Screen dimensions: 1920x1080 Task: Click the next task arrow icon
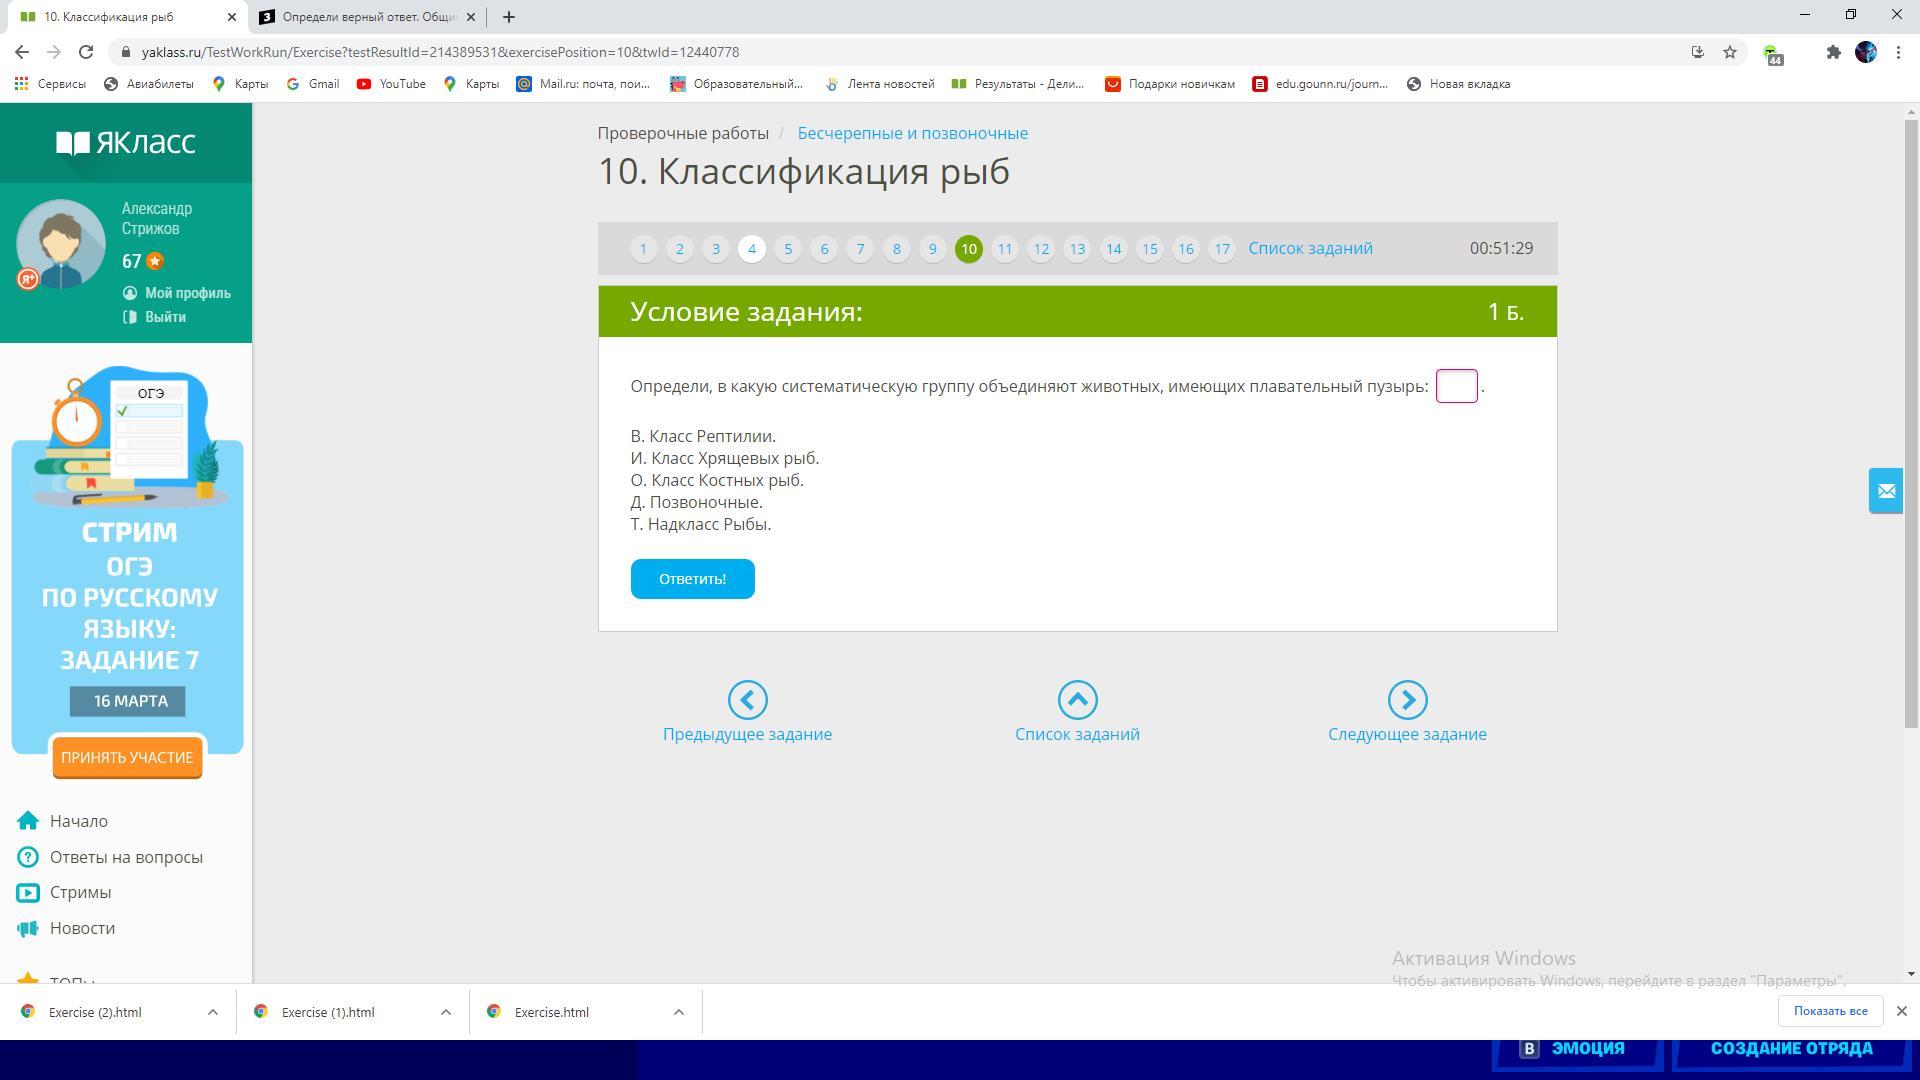click(1407, 700)
